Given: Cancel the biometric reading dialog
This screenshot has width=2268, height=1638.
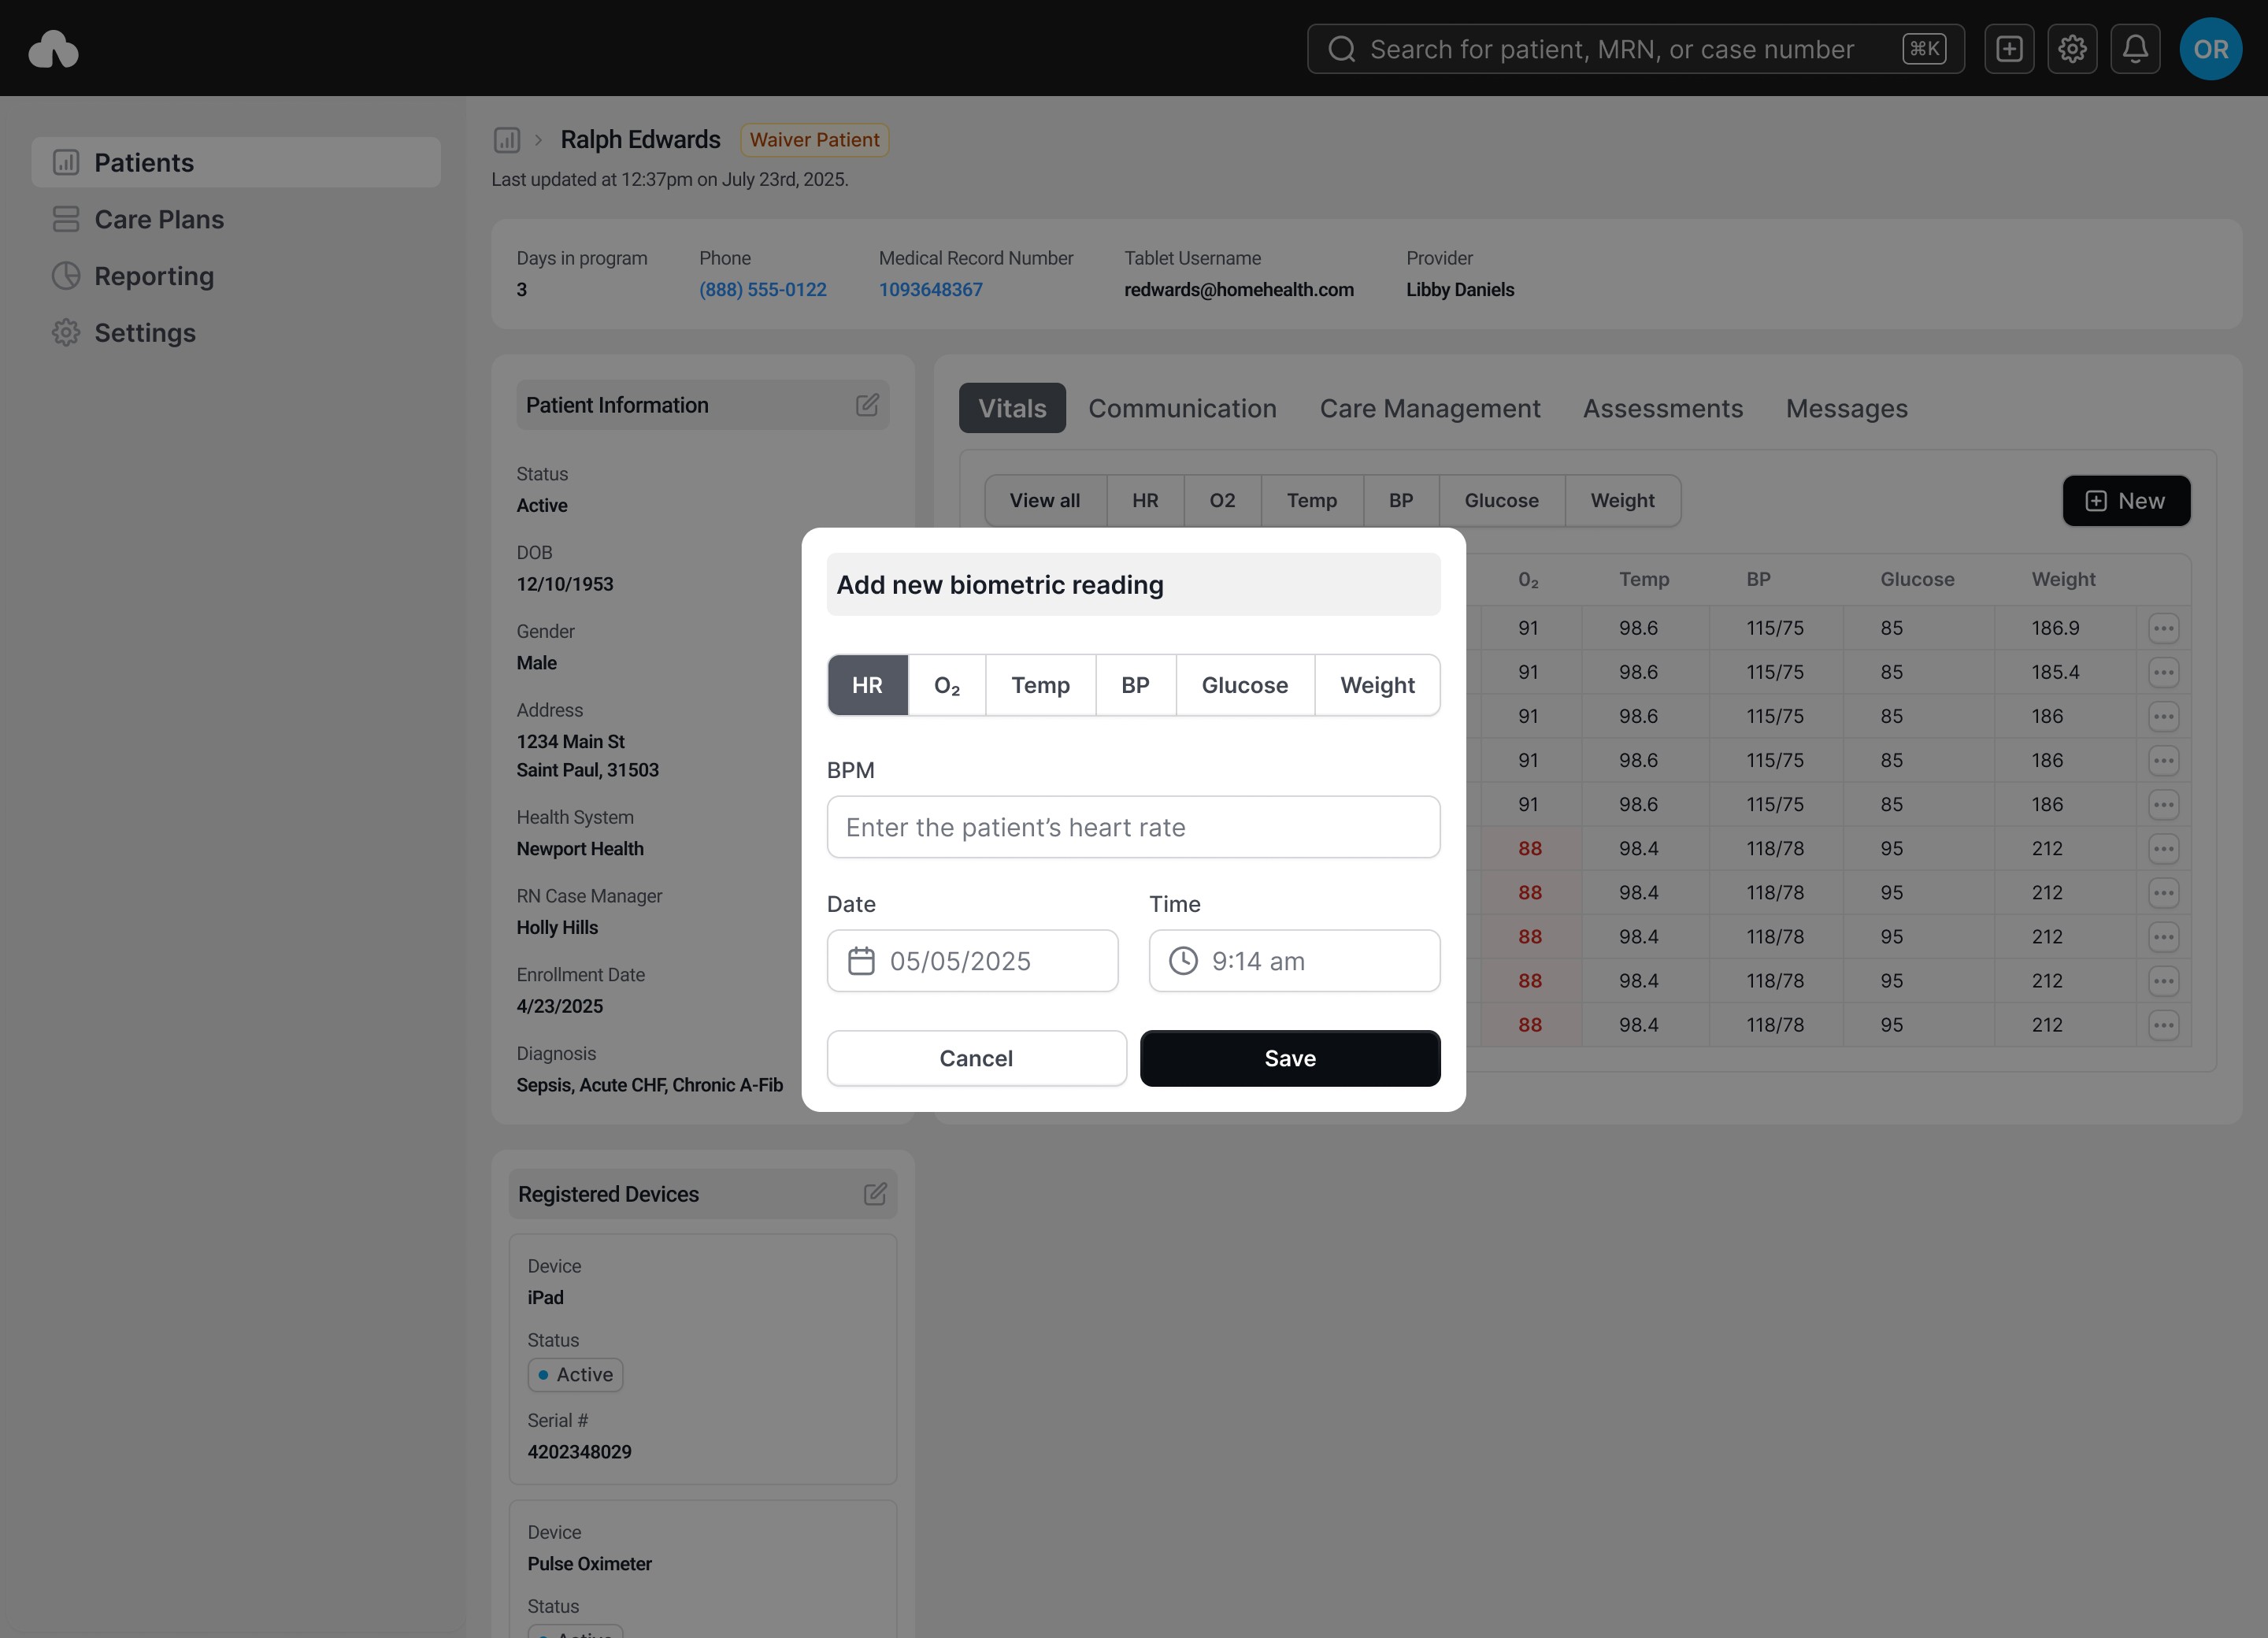Looking at the screenshot, I should pos(976,1058).
